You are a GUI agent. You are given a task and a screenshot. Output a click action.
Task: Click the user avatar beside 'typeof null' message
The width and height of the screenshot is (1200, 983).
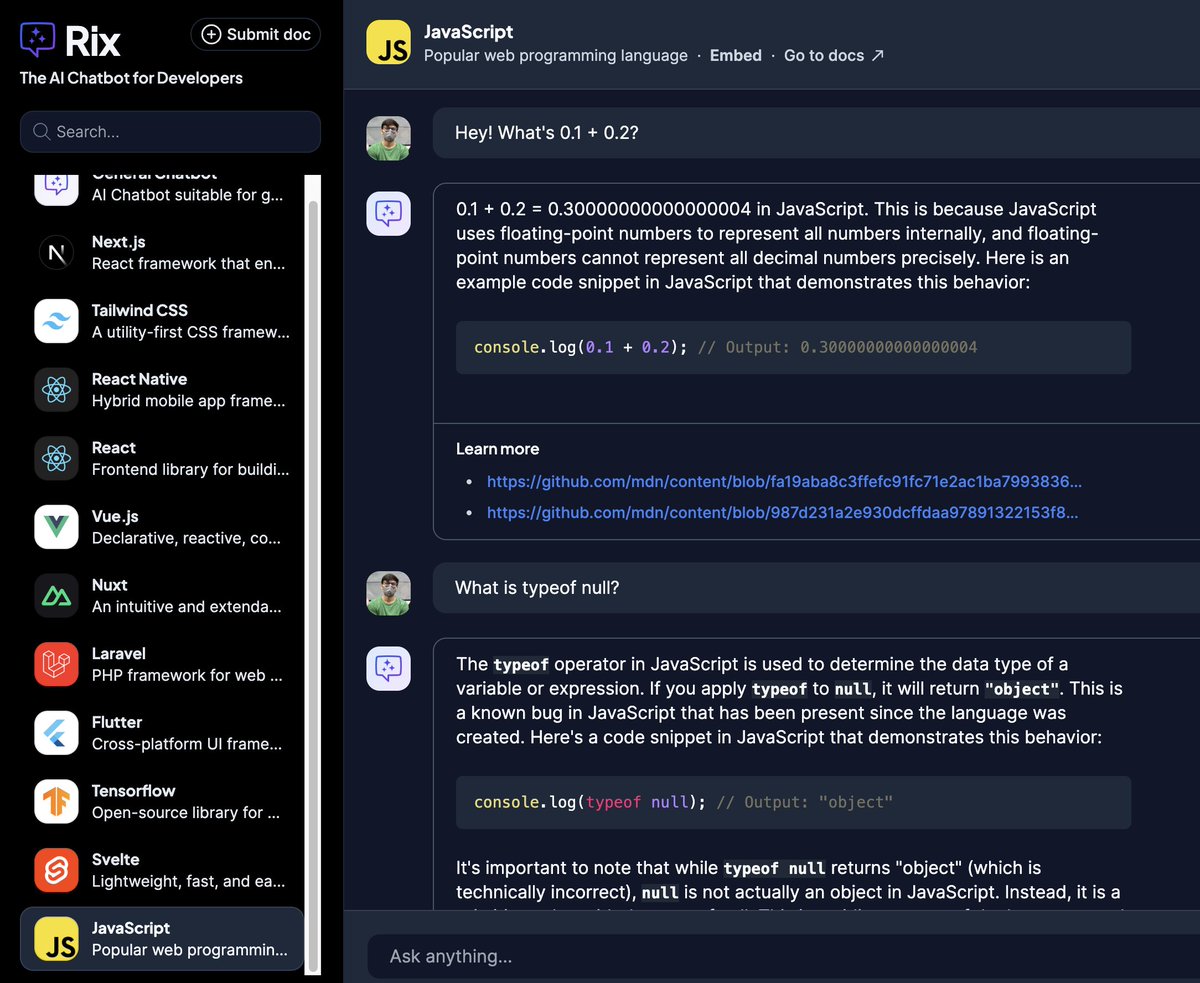coord(388,593)
